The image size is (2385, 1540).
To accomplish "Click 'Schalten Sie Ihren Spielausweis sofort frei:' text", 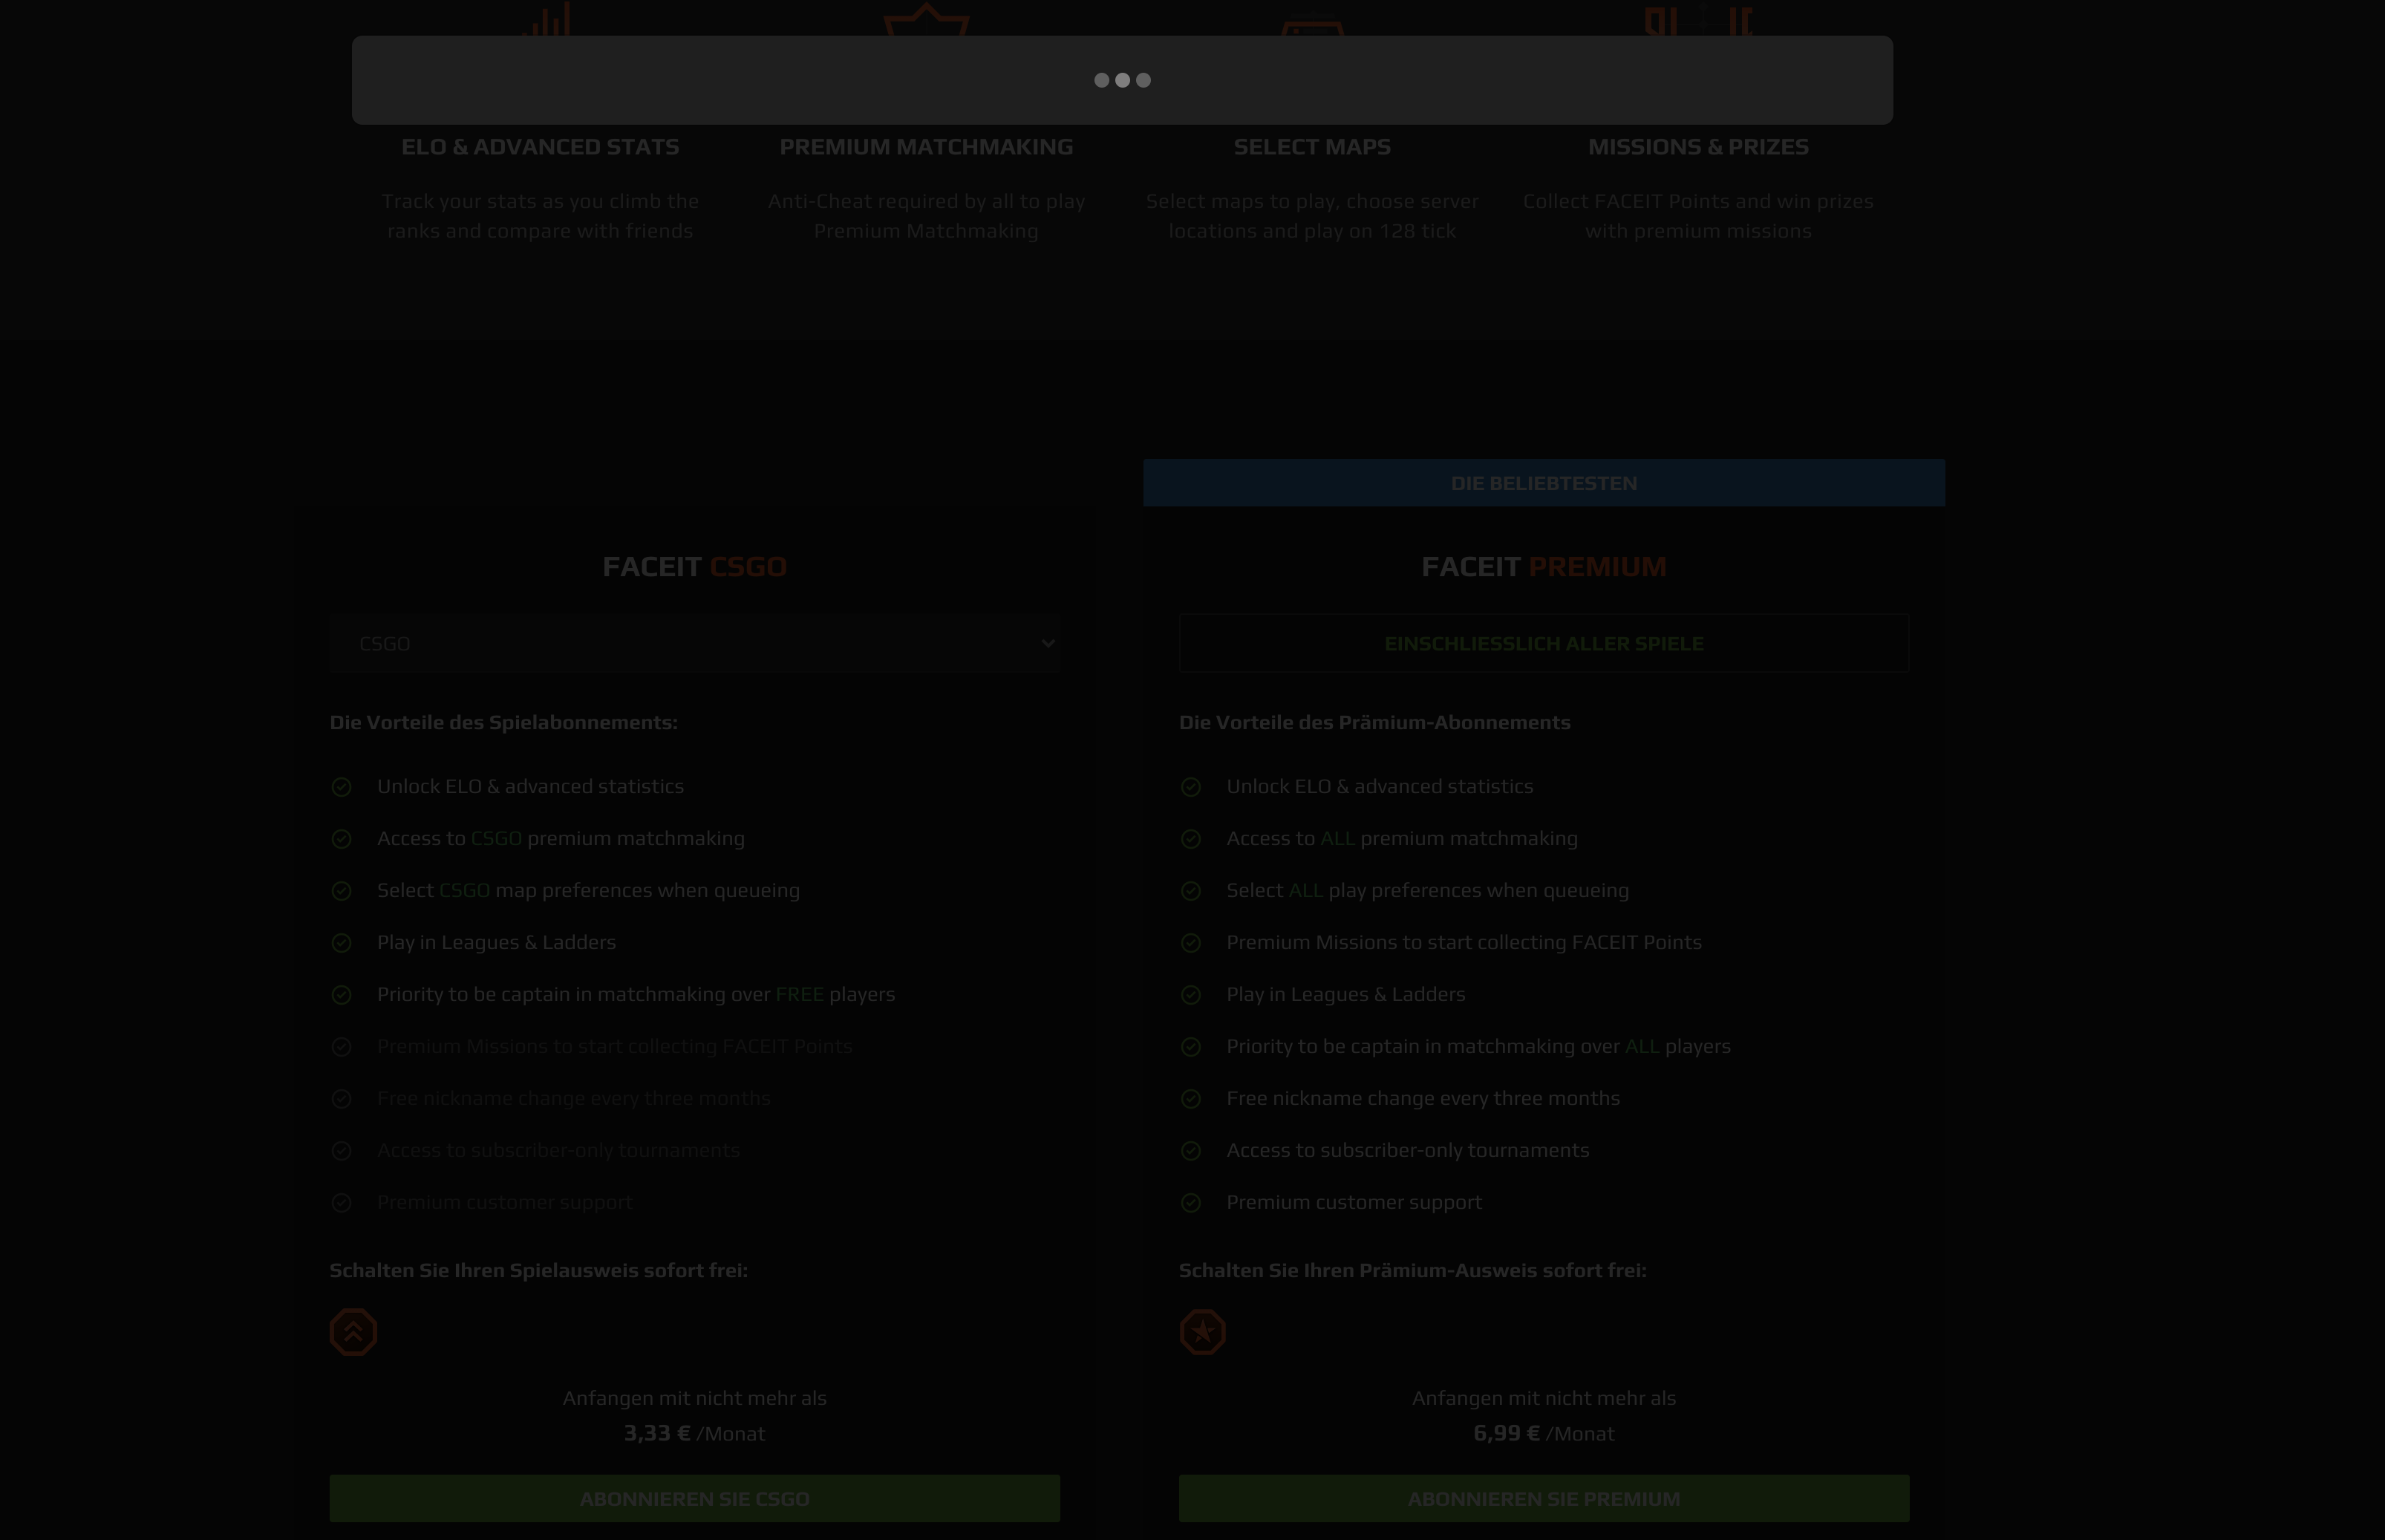I will 539,1271.
